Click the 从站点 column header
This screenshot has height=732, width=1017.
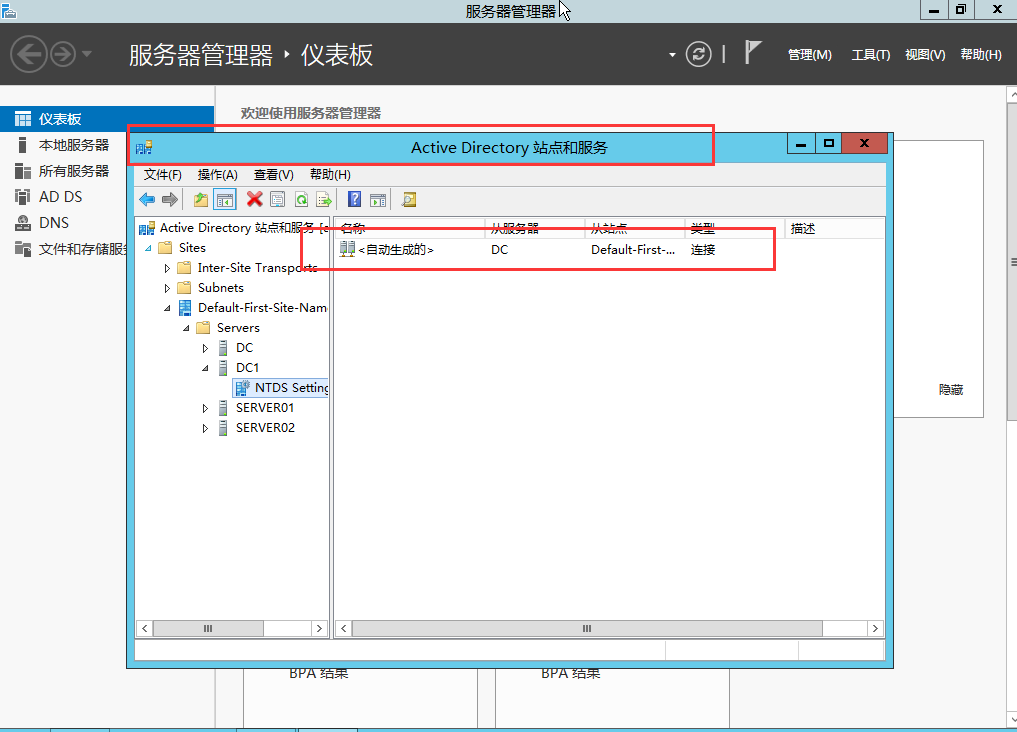[634, 228]
